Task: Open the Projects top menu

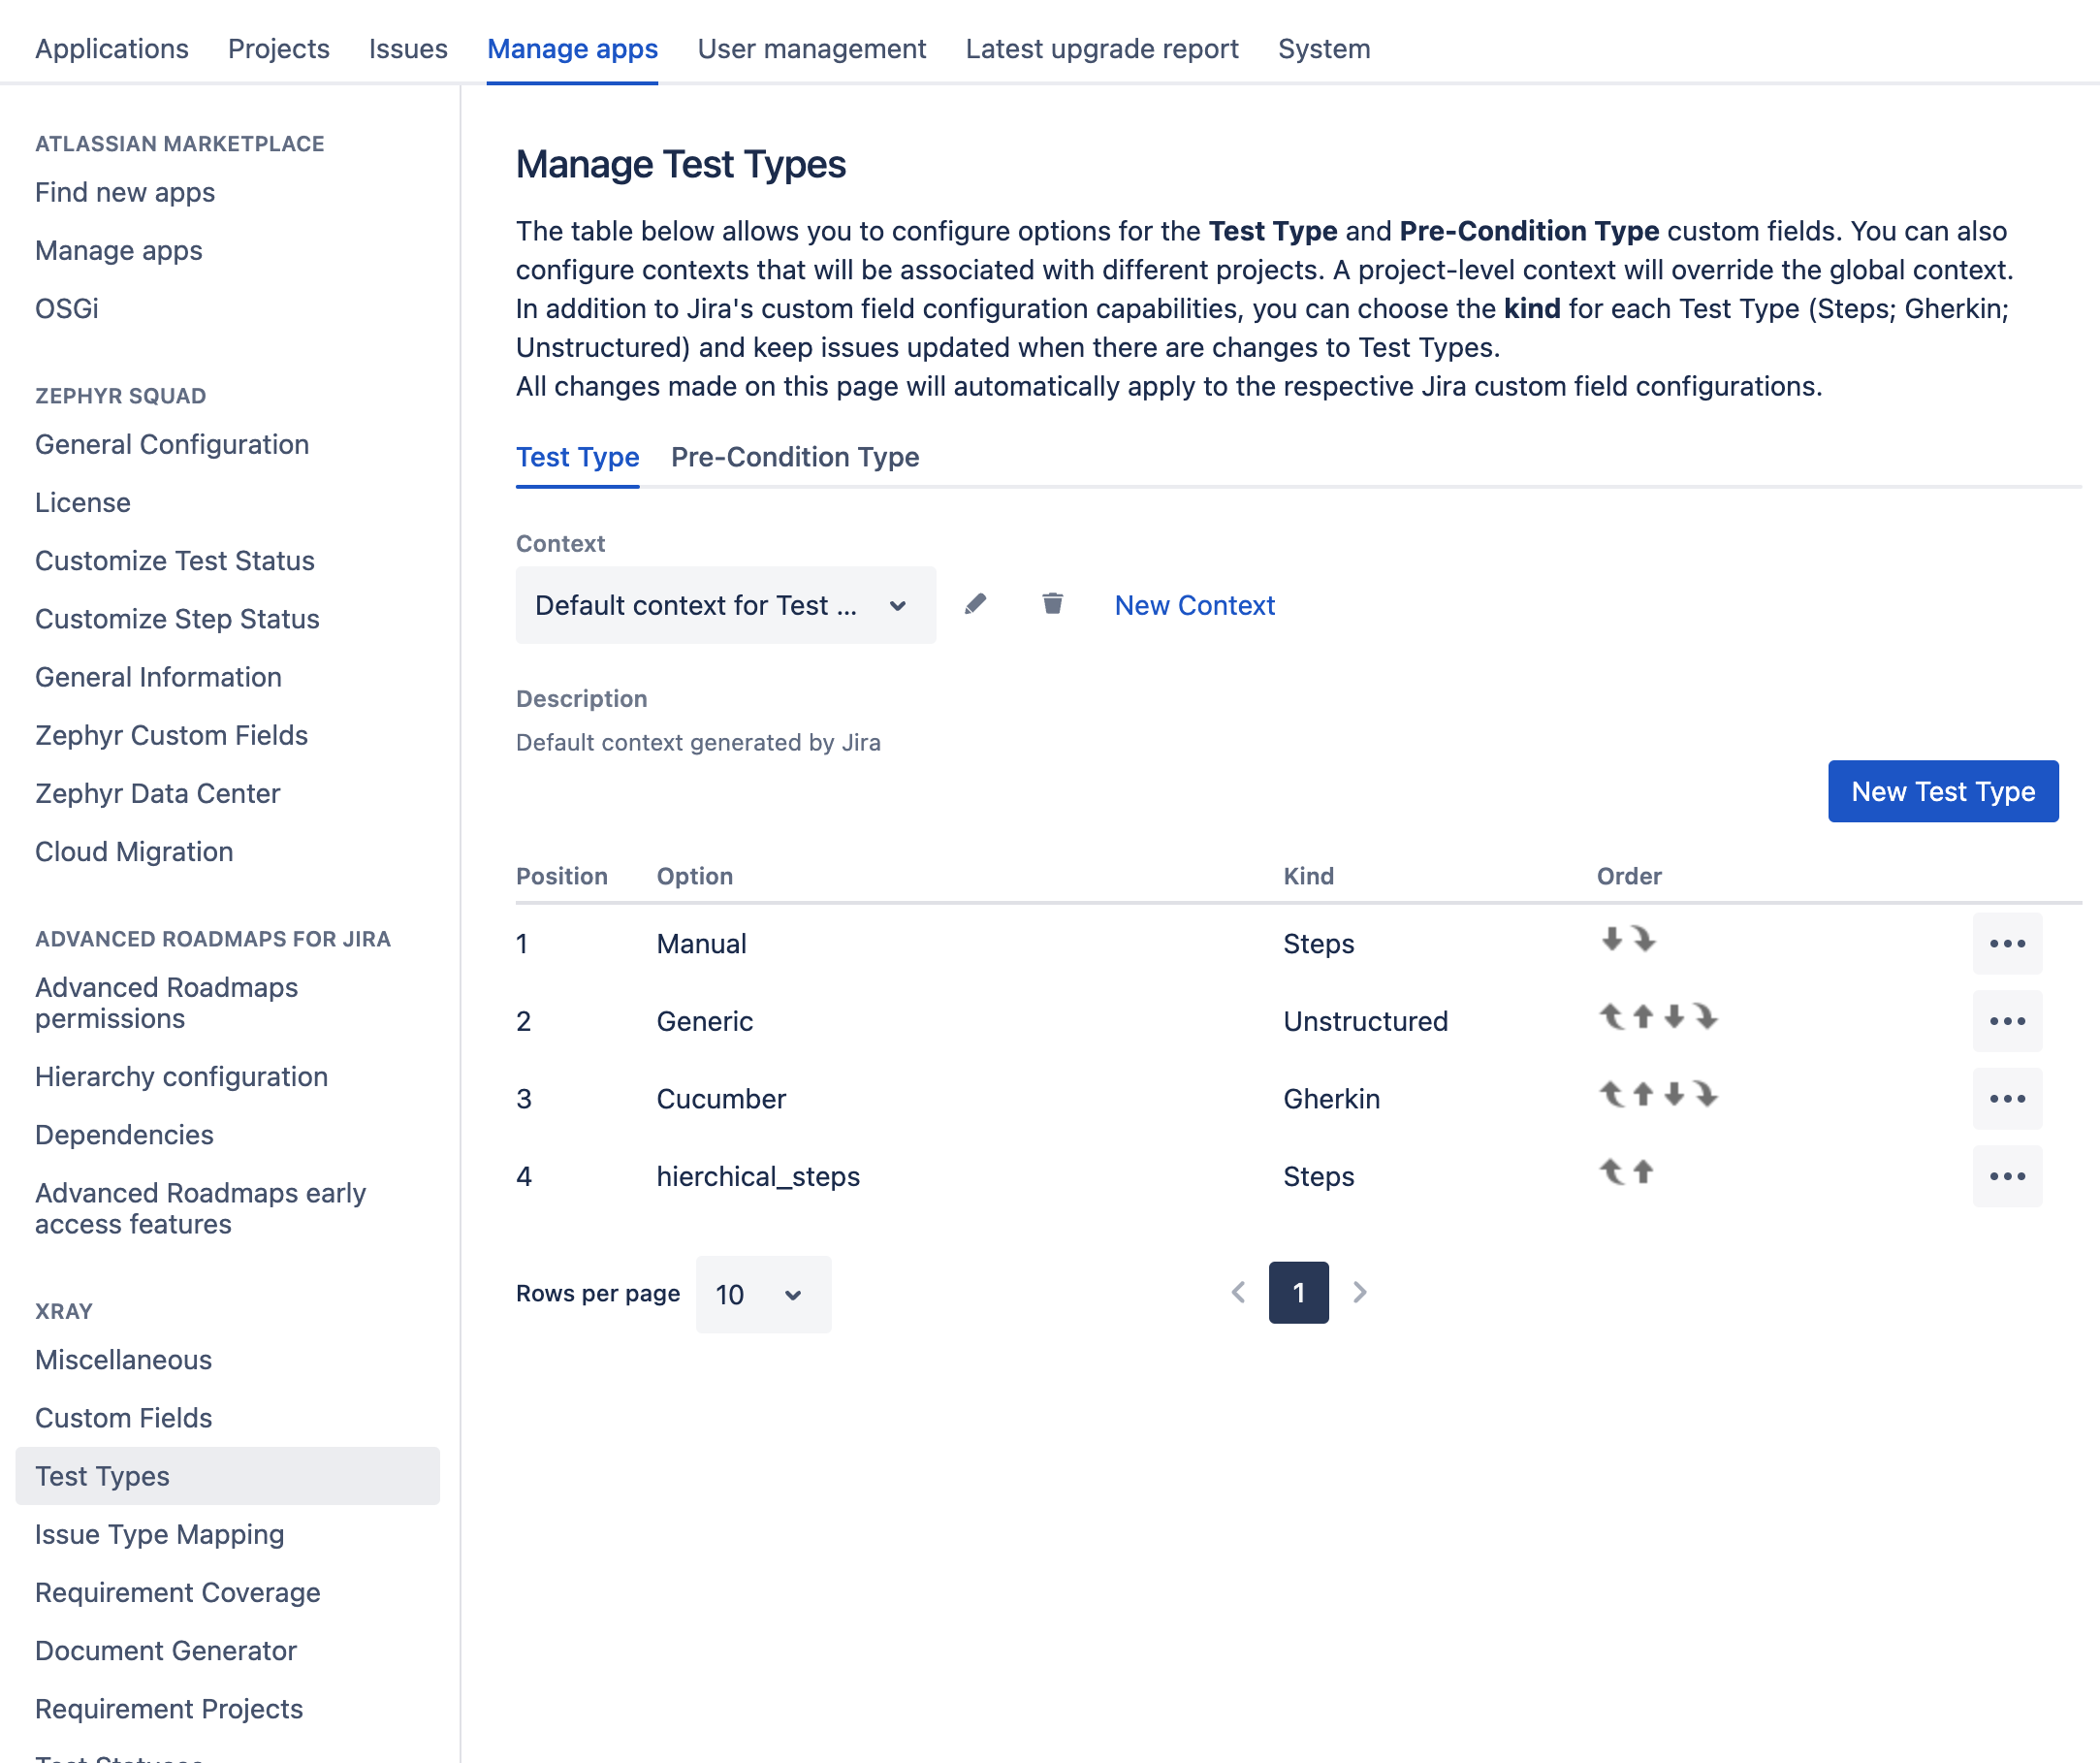Action: 278,48
